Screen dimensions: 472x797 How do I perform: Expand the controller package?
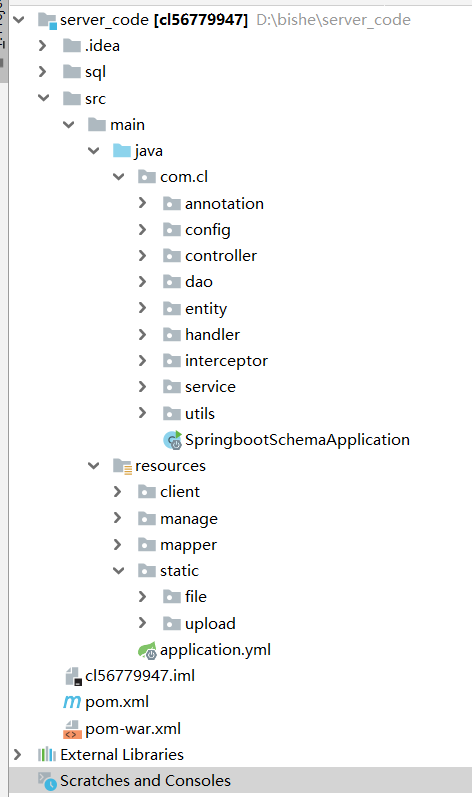tap(142, 255)
